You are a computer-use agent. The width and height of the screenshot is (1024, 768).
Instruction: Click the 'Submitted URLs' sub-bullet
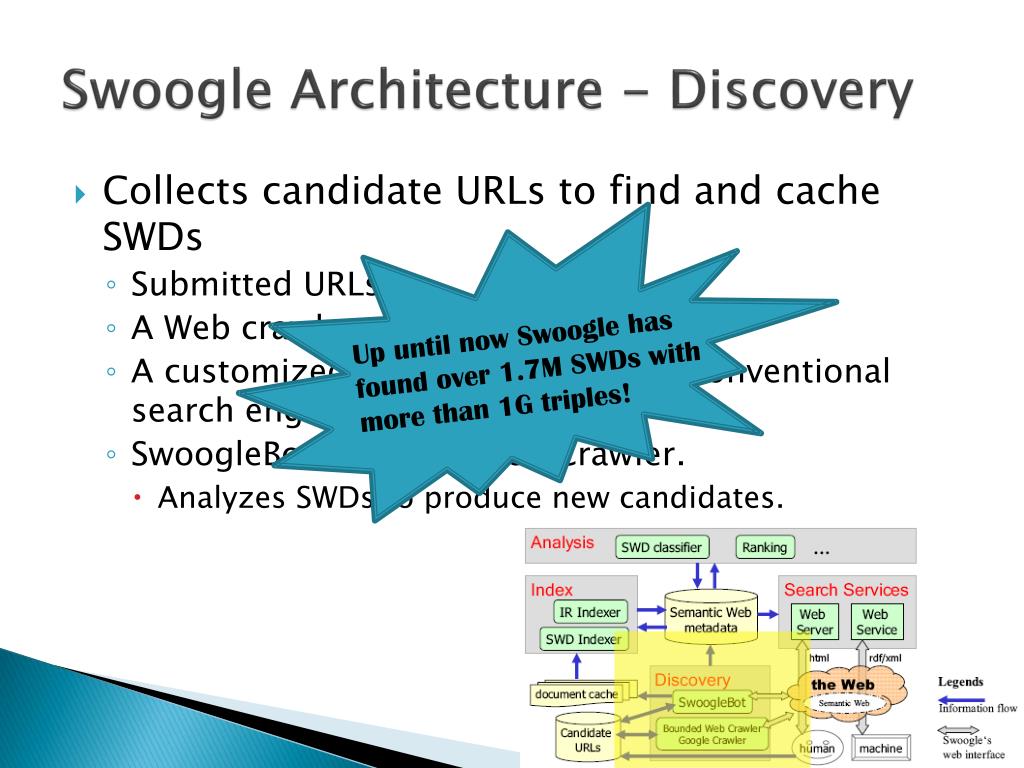[x=253, y=284]
